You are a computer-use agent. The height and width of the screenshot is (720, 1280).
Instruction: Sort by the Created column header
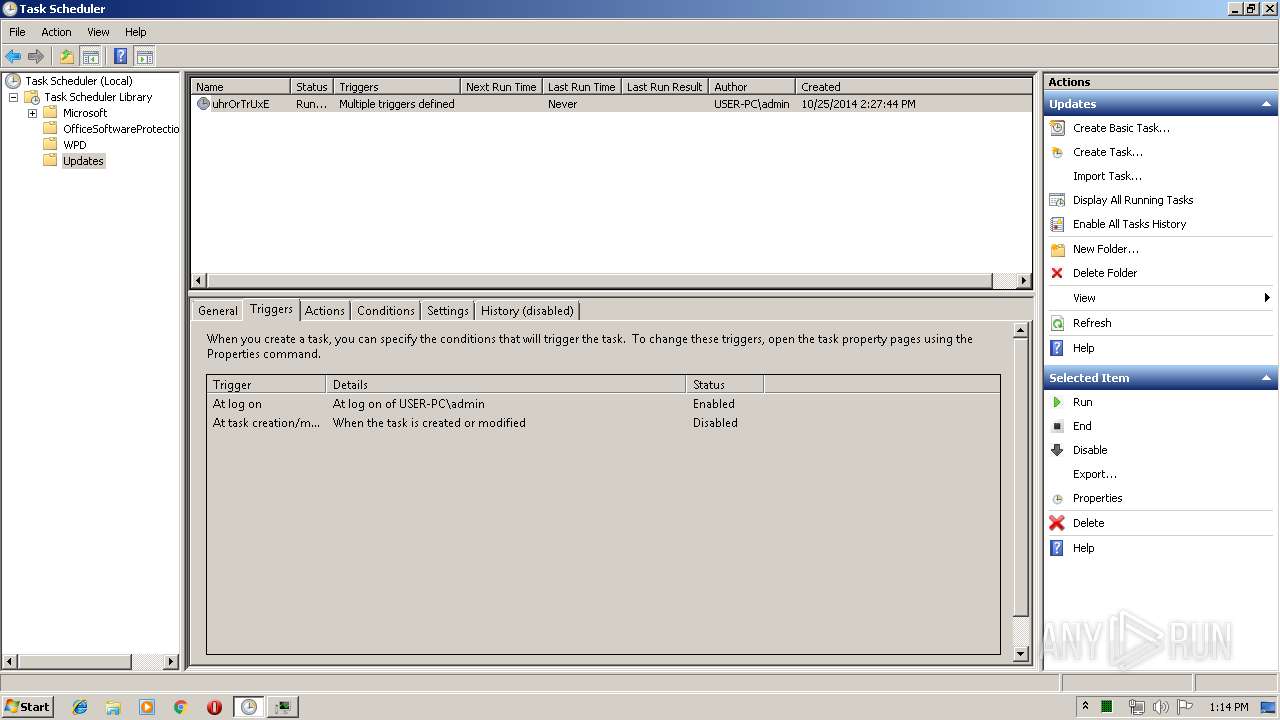click(x=913, y=87)
